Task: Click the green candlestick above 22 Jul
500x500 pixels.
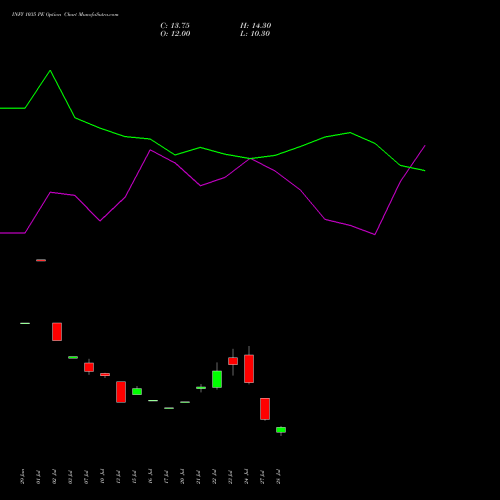Action: (x=217, y=379)
